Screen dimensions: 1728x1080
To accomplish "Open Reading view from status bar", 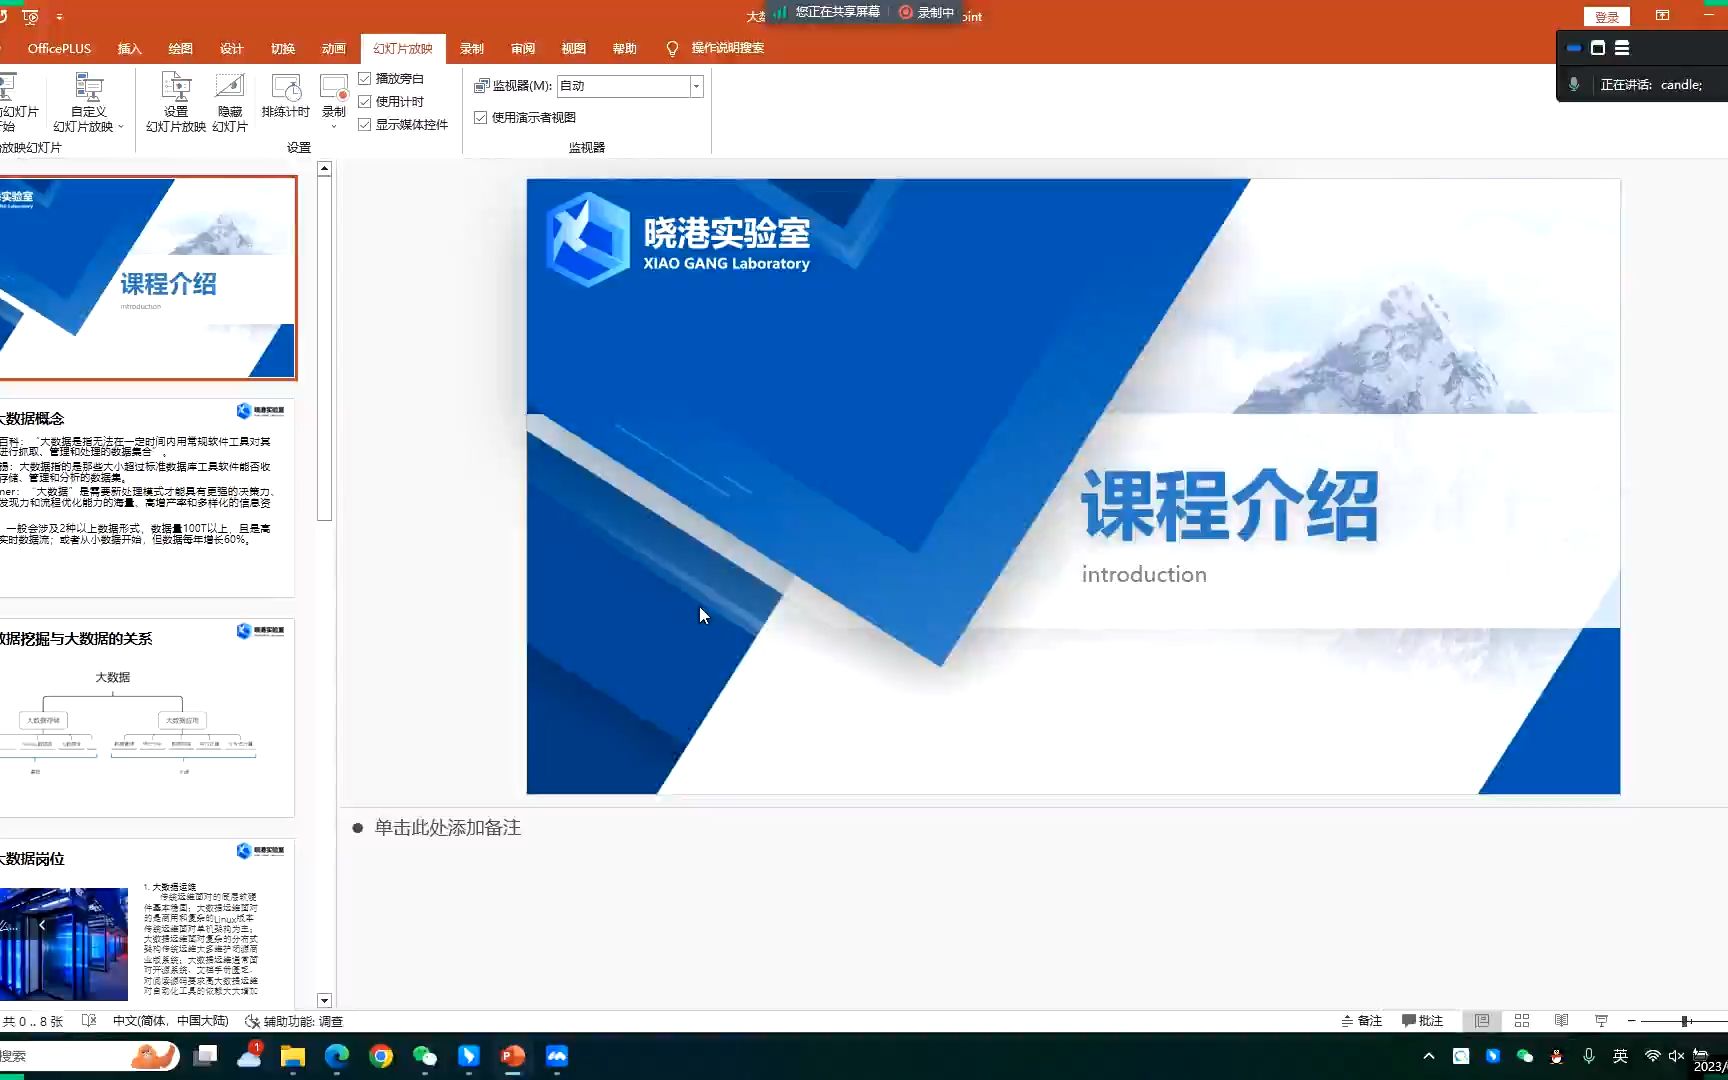I will point(1561,1020).
